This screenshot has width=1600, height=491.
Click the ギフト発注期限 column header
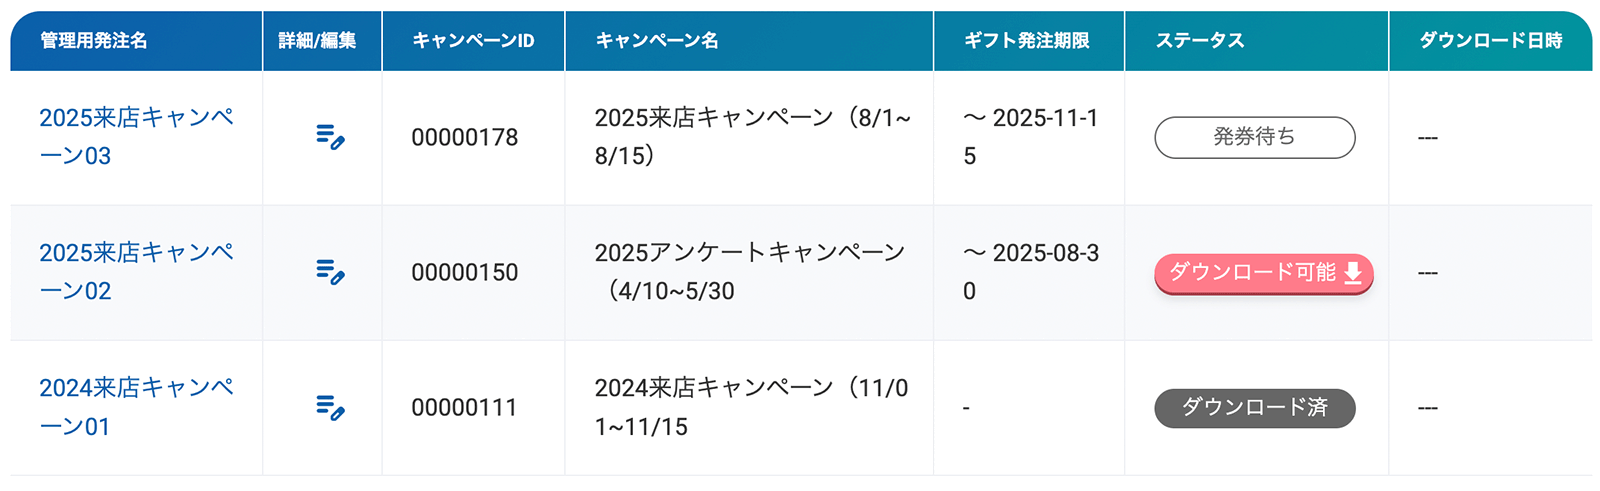click(x=1027, y=41)
